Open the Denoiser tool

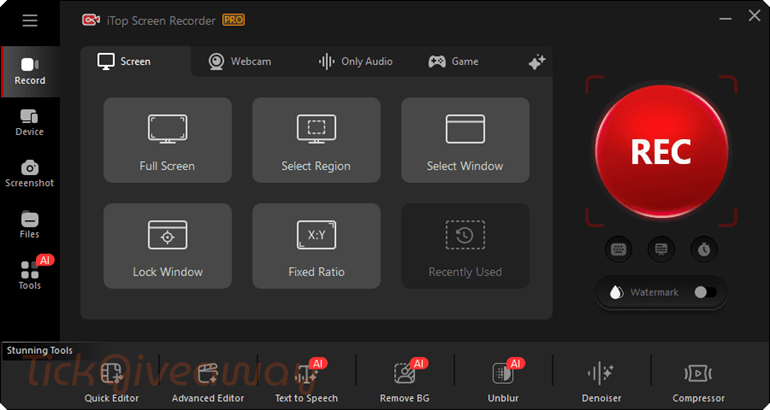pos(601,383)
